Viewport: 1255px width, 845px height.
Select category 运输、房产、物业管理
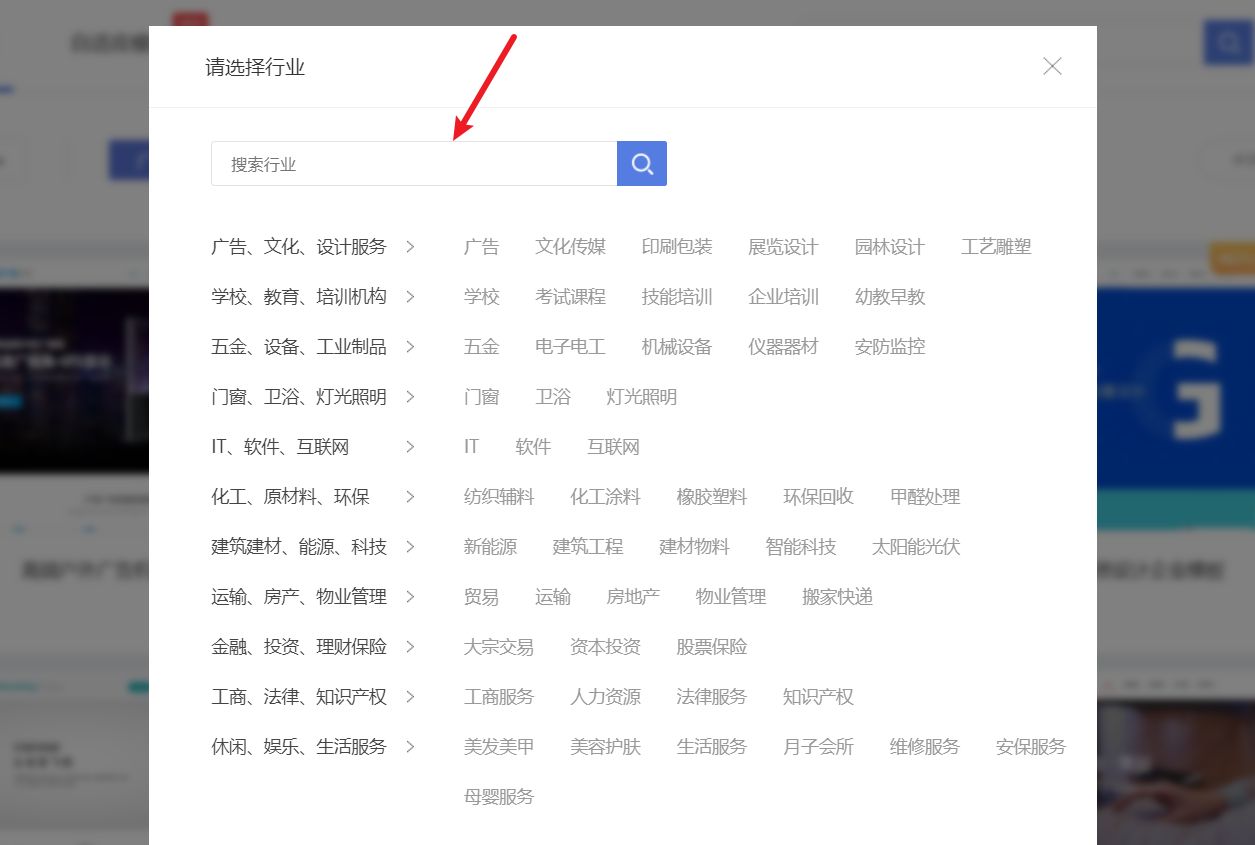pyautogui.click(x=299, y=597)
